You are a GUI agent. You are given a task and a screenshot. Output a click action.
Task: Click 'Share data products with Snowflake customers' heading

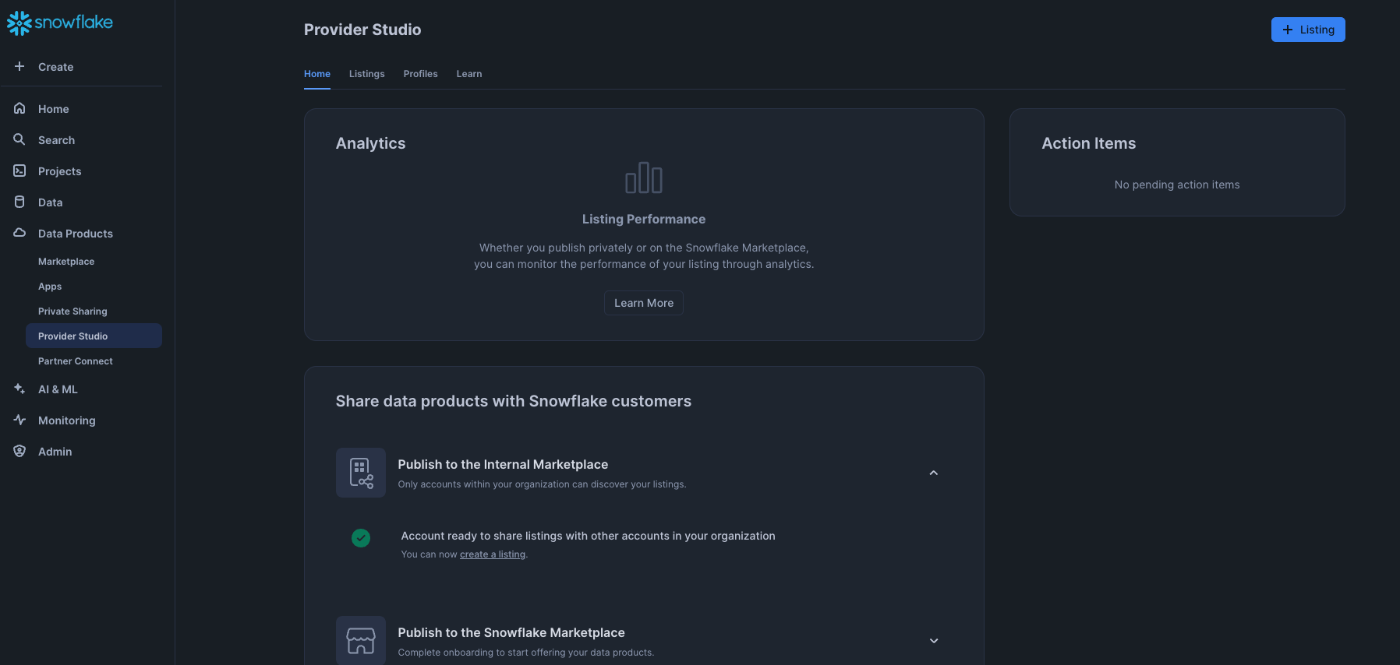point(514,401)
